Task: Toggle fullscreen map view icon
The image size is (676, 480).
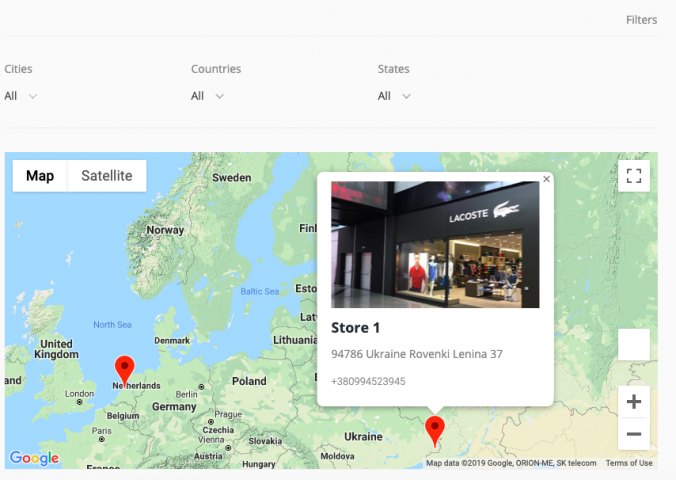Action: point(633,176)
